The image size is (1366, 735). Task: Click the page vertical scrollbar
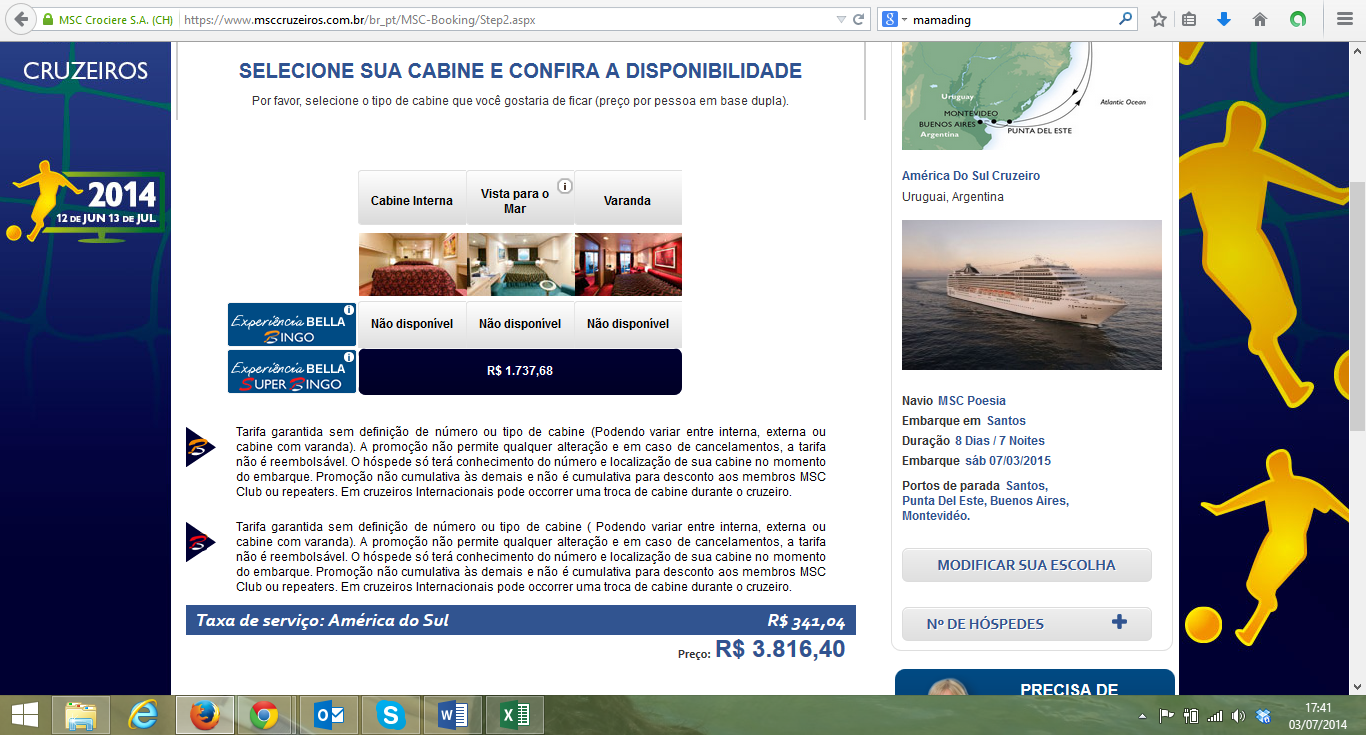click(x=1357, y=300)
